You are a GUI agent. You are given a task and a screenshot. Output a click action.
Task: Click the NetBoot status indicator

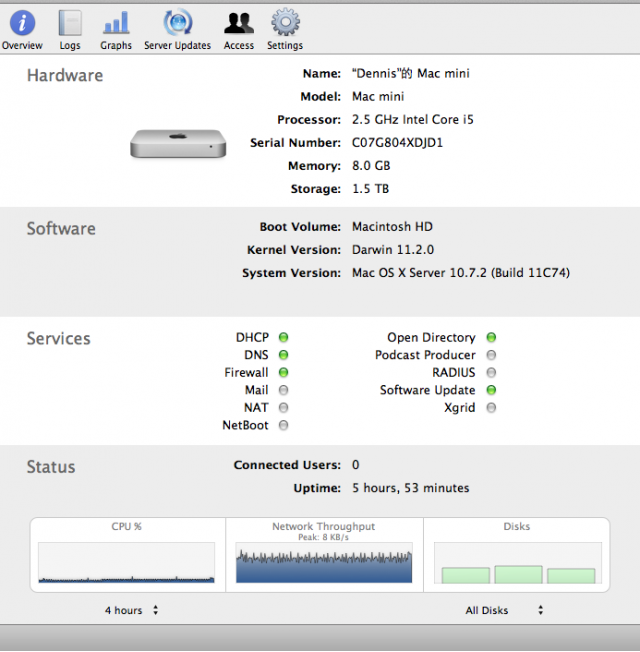click(x=283, y=425)
